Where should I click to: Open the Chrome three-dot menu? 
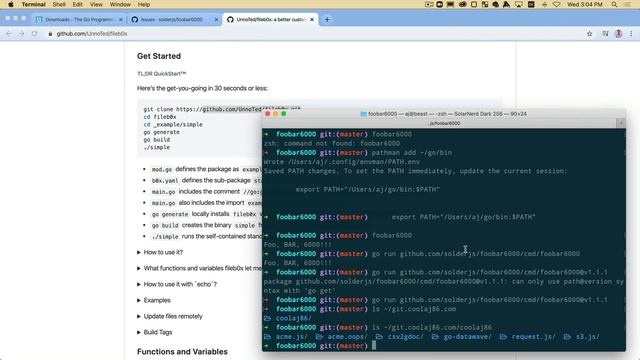click(x=631, y=34)
